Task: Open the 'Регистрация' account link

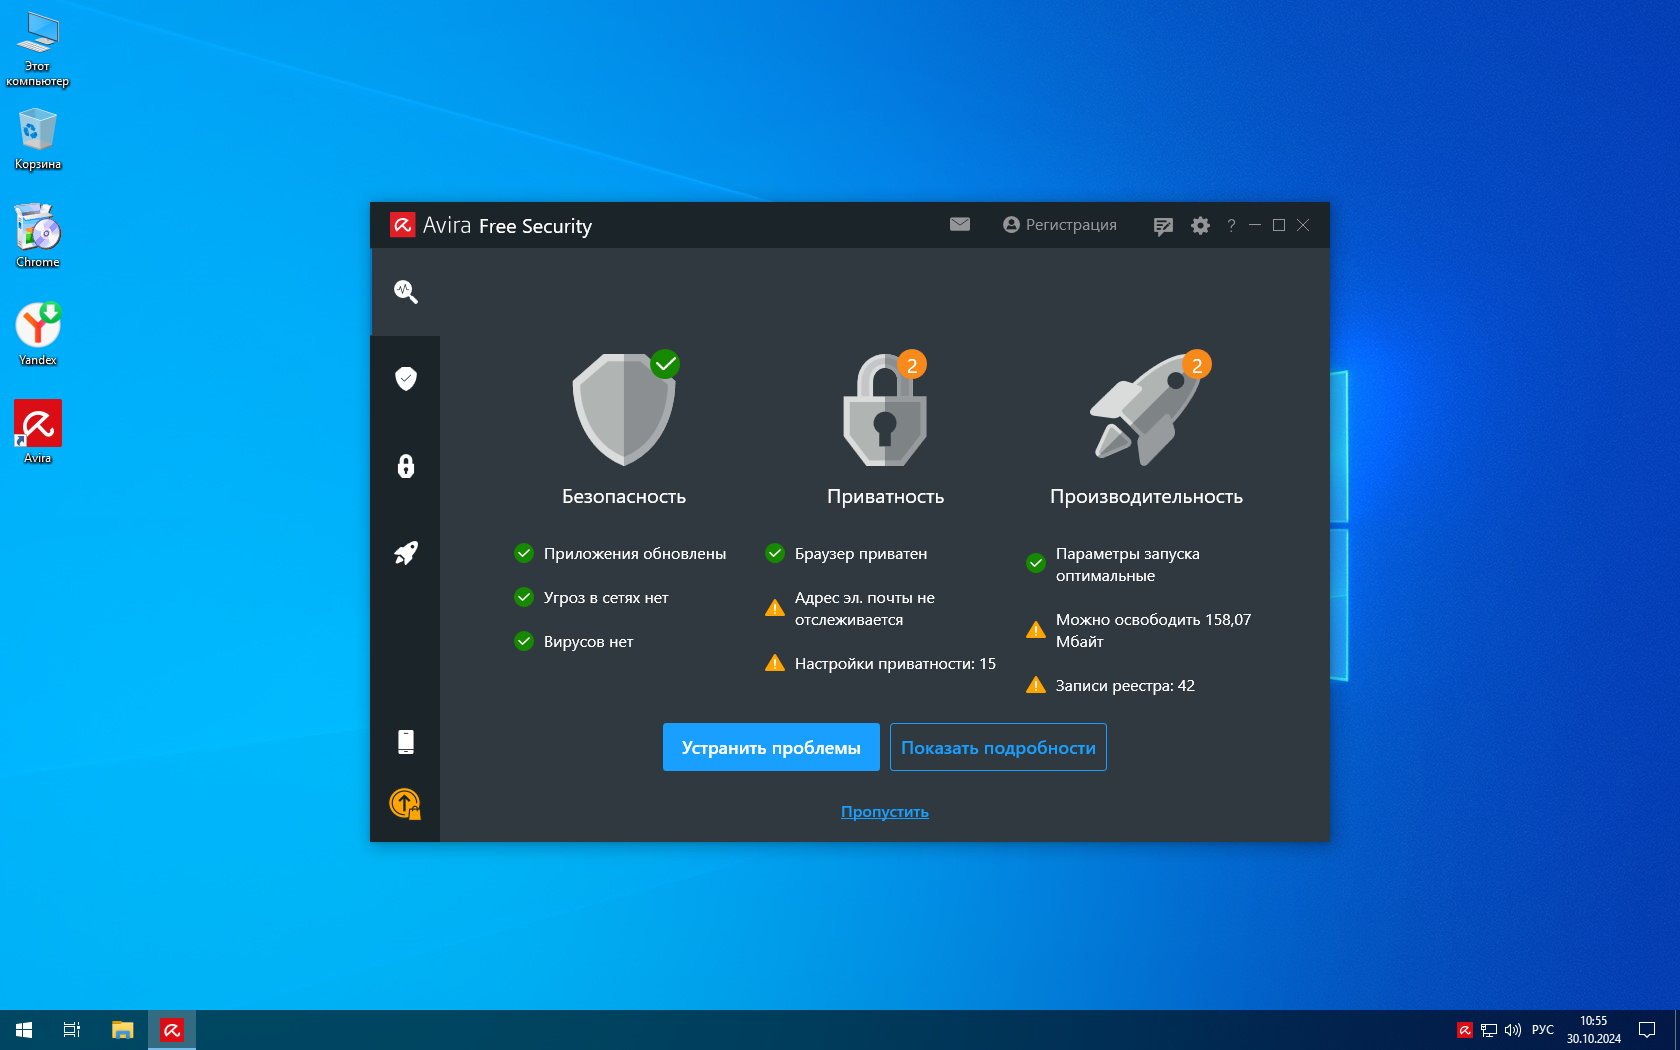Action: 1060,225
